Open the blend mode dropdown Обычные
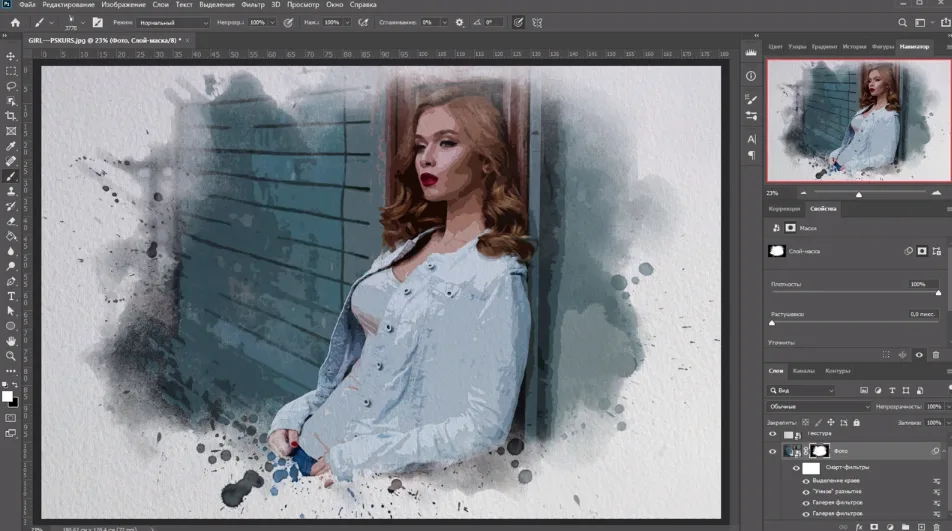The height and width of the screenshot is (531, 952). [819, 407]
